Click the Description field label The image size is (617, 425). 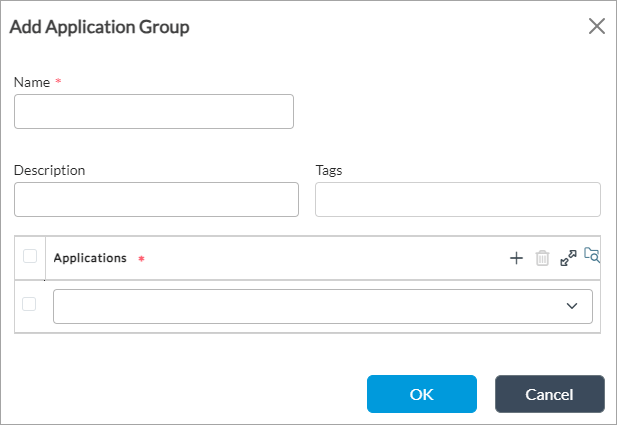click(50, 170)
